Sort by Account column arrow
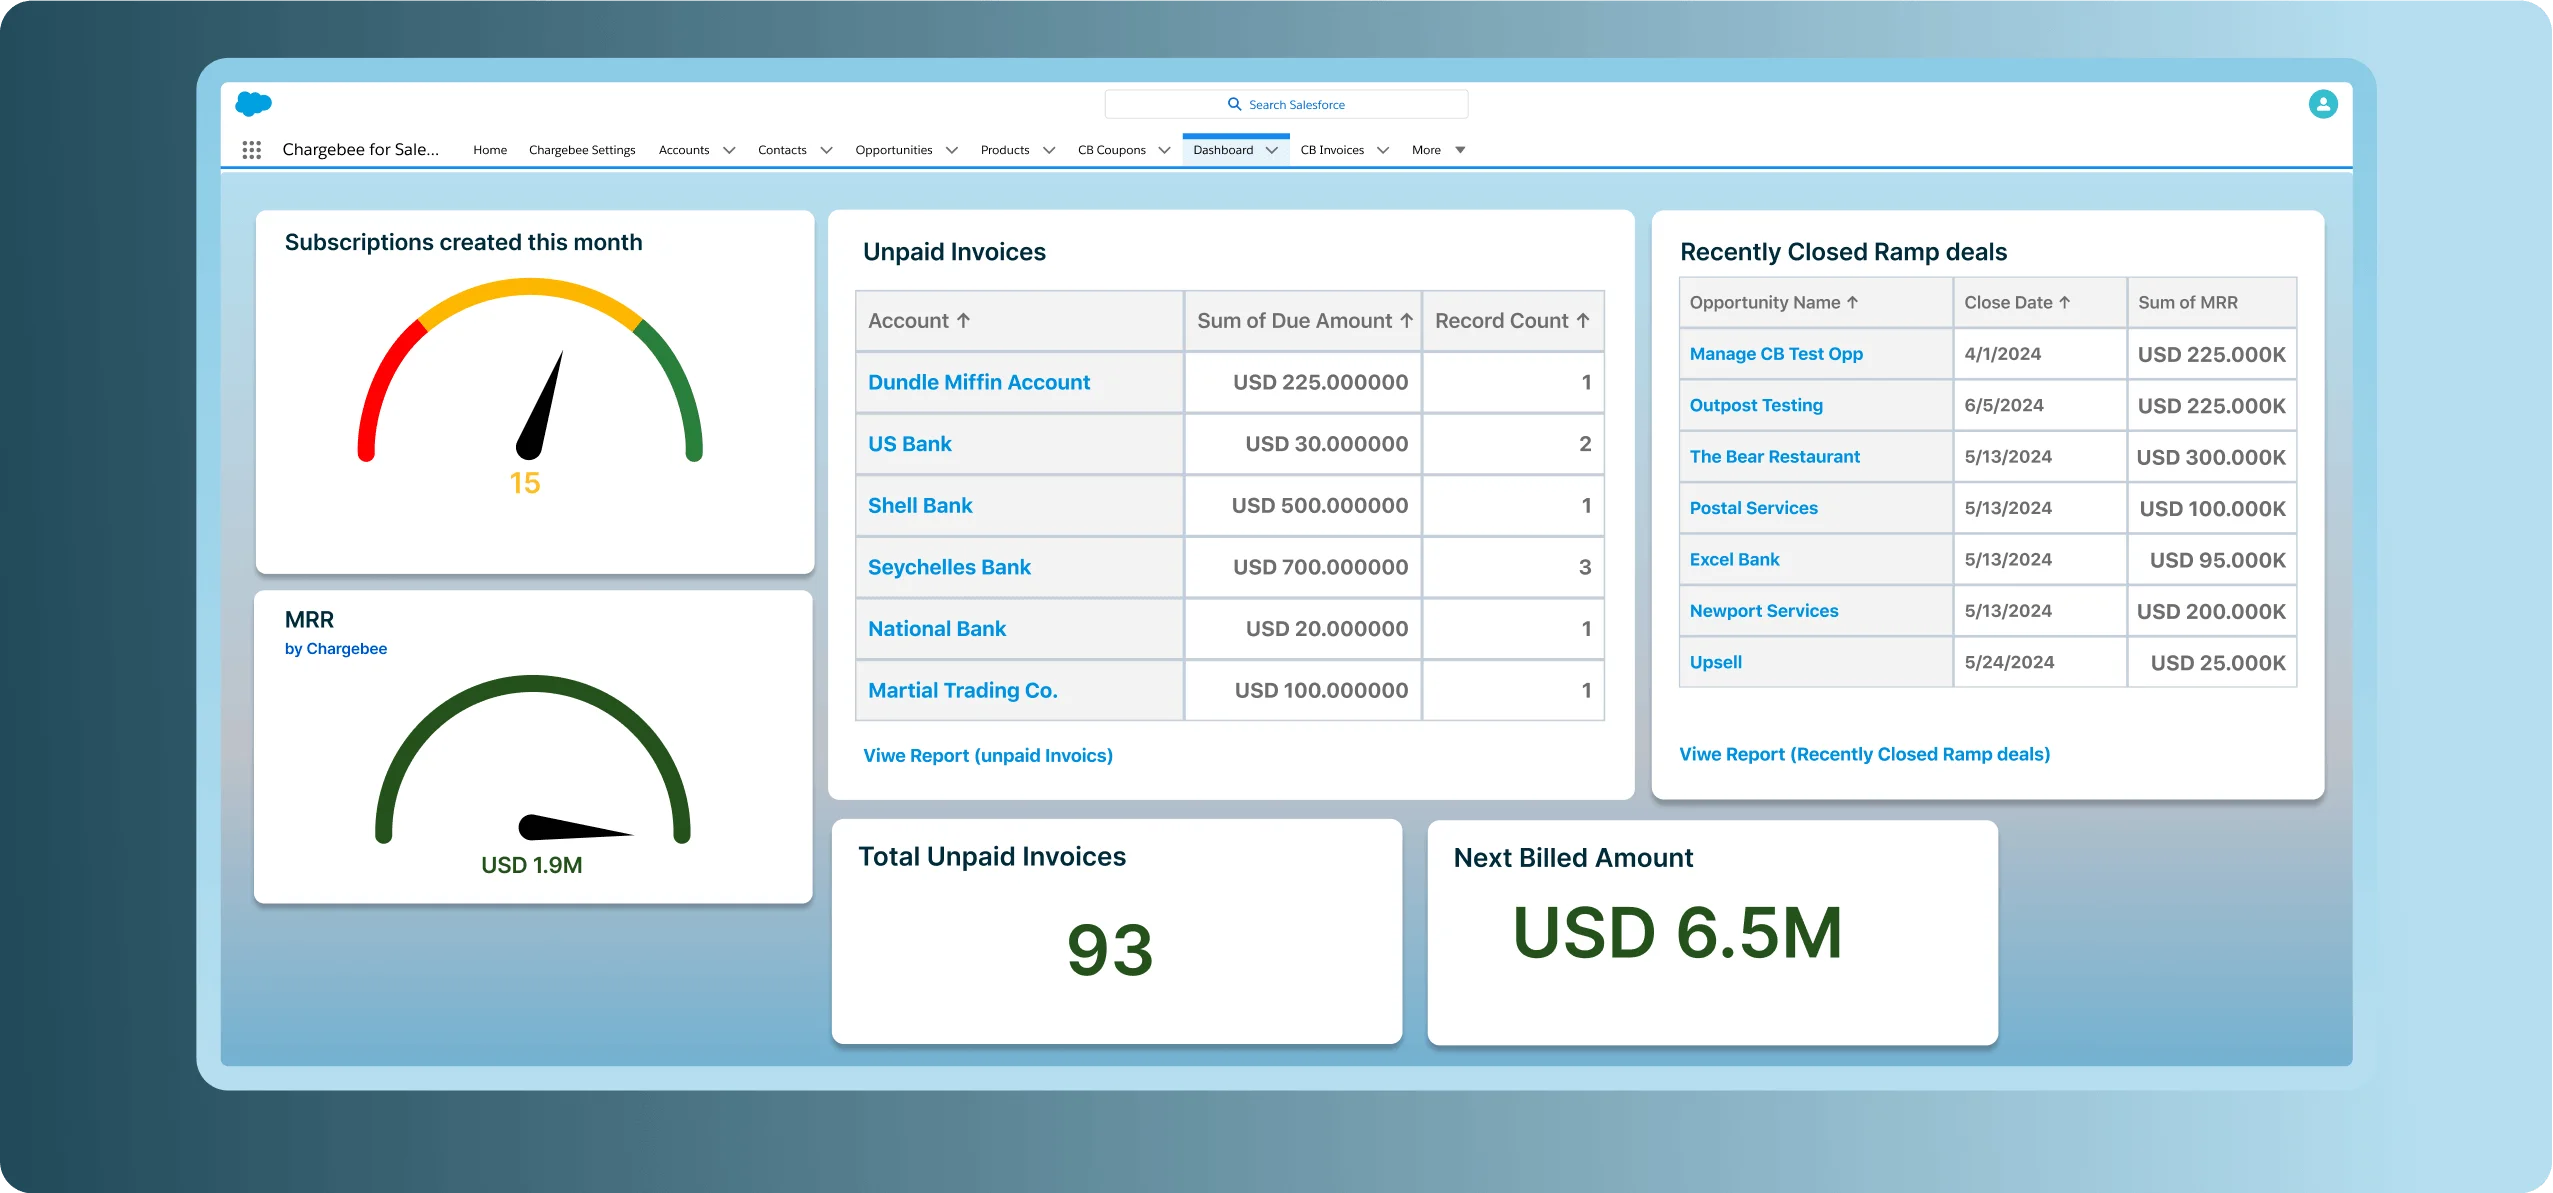Image resolution: width=2553 pixels, height=1193 pixels. point(963,321)
